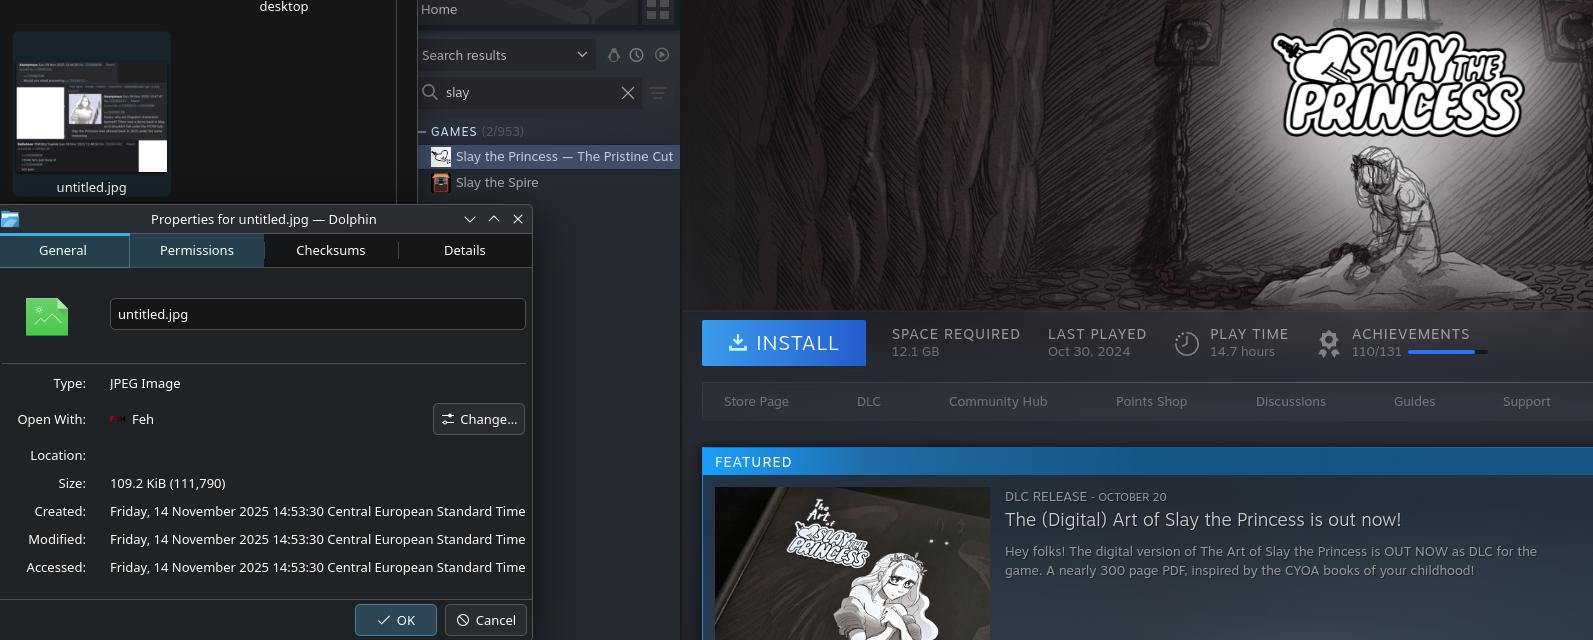Click the Created date value

pyautogui.click(x=318, y=512)
